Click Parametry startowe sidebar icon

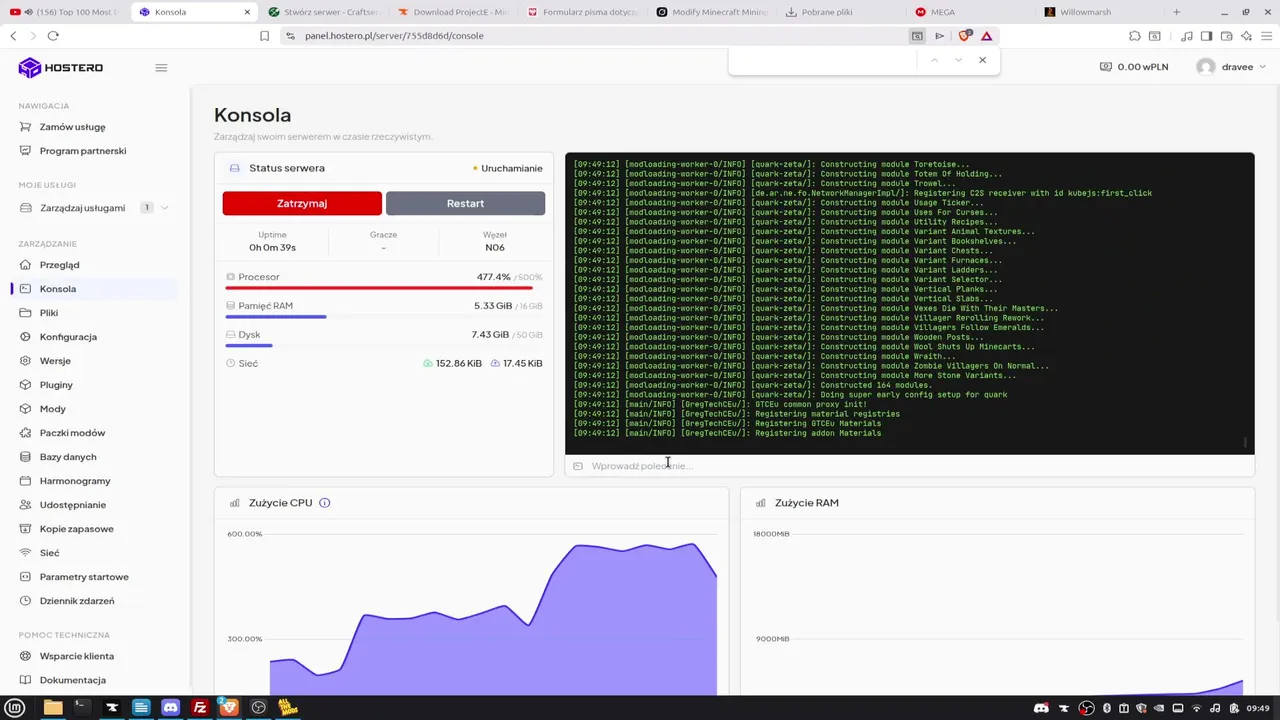26,577
